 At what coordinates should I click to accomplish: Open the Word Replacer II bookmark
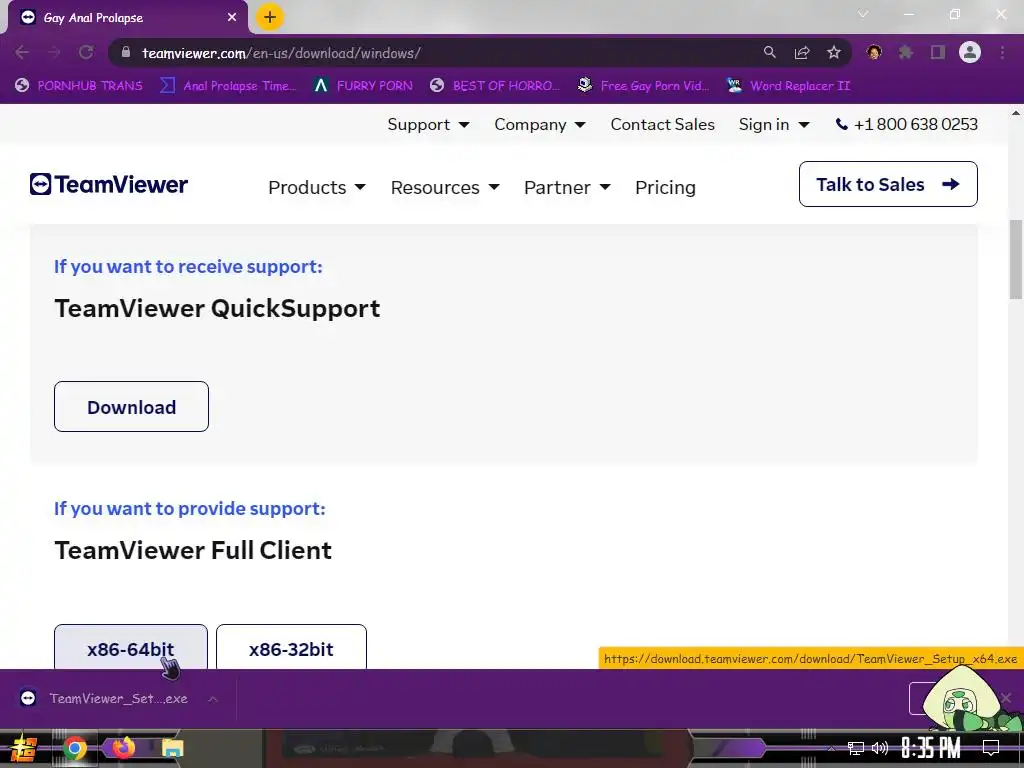(788, 86)
